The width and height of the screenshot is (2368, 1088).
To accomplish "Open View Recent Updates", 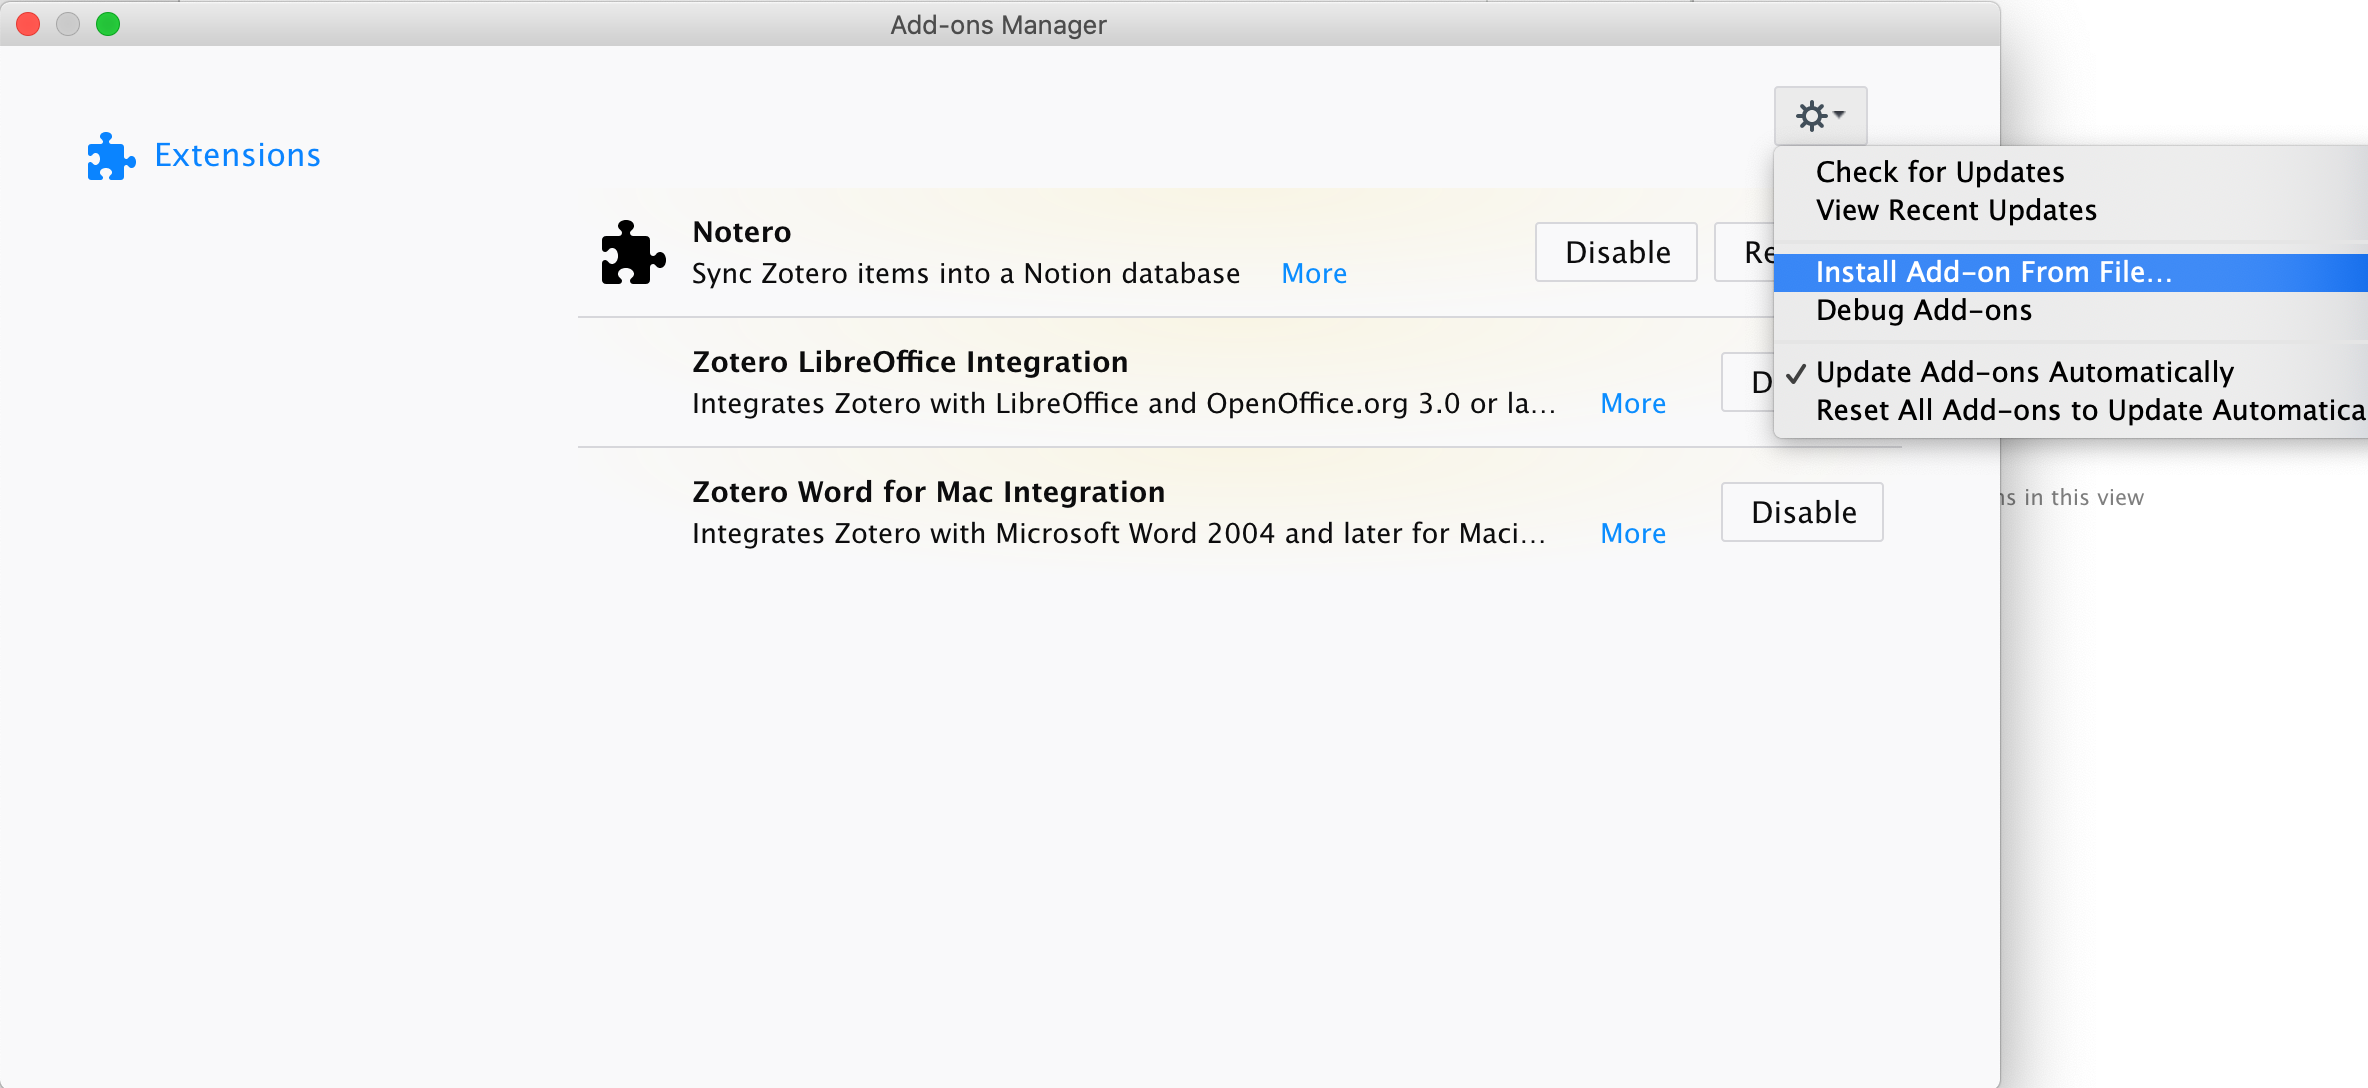I will coord(1955,210).
